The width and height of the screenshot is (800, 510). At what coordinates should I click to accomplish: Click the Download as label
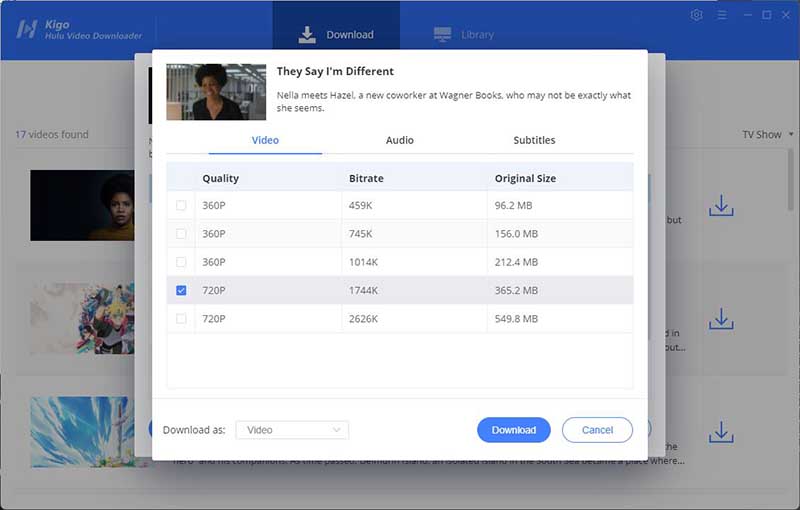pos(194,430)
